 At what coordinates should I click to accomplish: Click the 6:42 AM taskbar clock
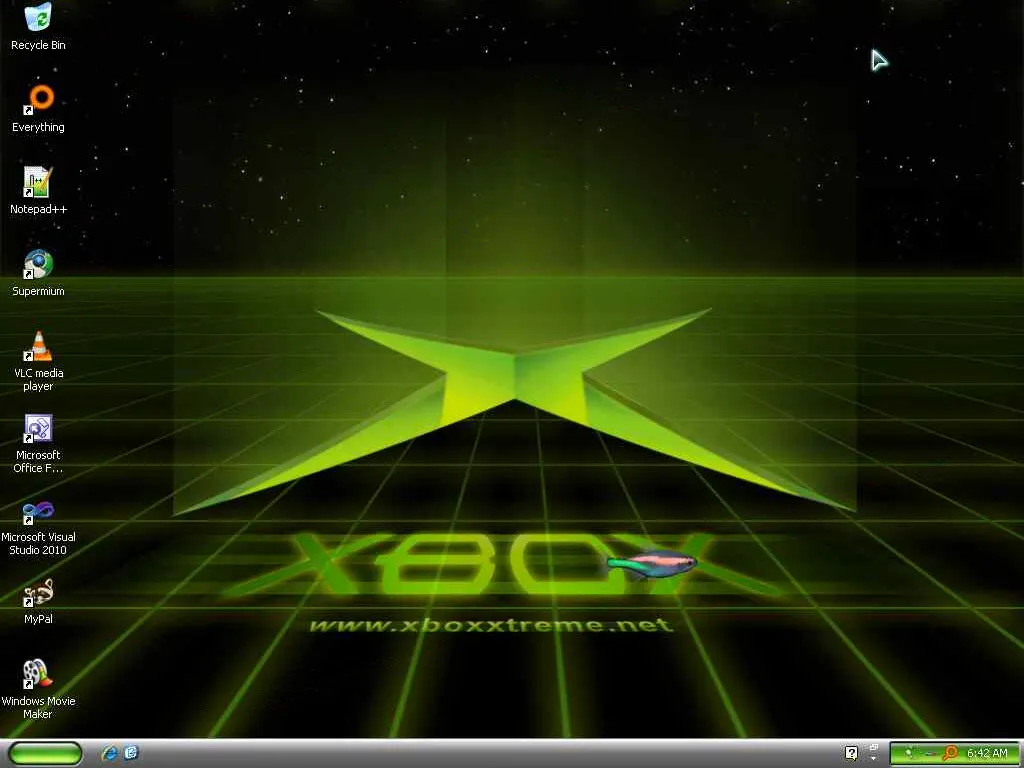(x=987, y=754)
